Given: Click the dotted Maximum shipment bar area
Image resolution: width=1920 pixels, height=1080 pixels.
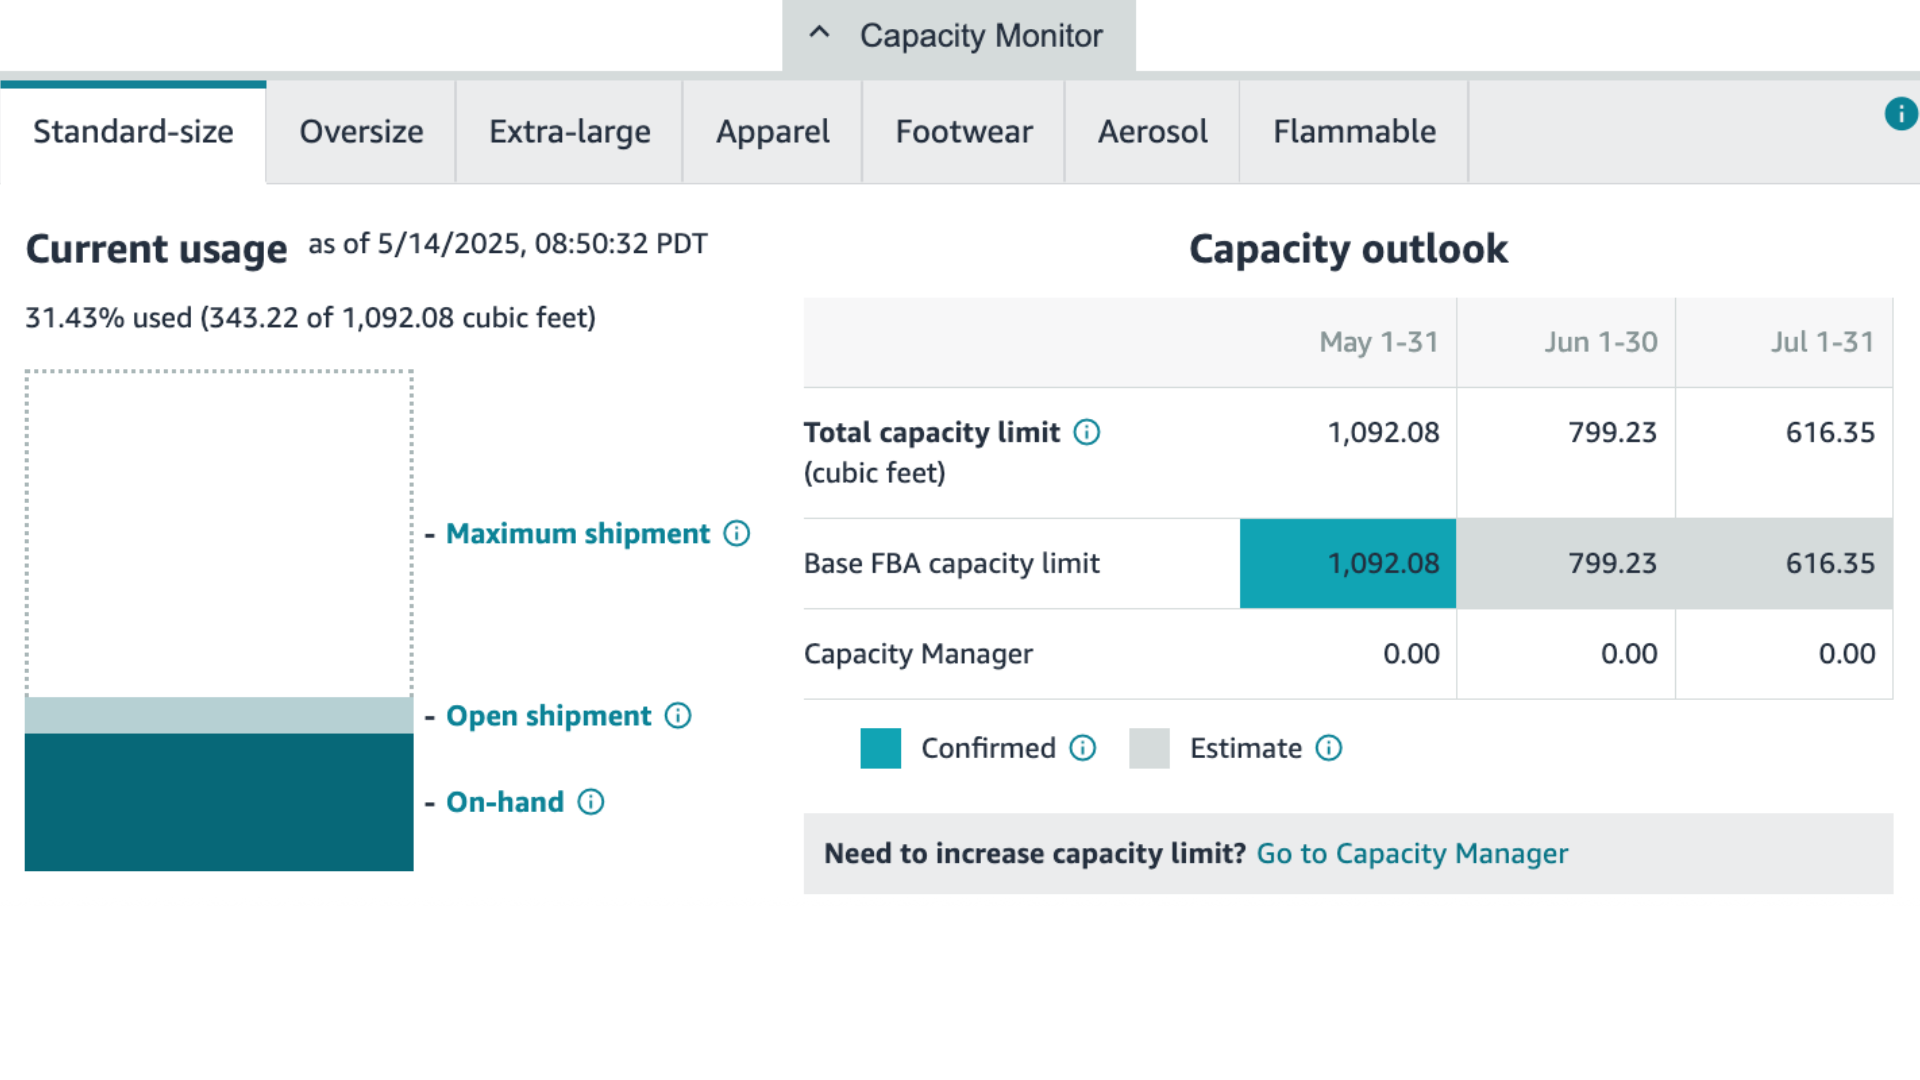Looking at the screenshot, I should coord(219,534).
